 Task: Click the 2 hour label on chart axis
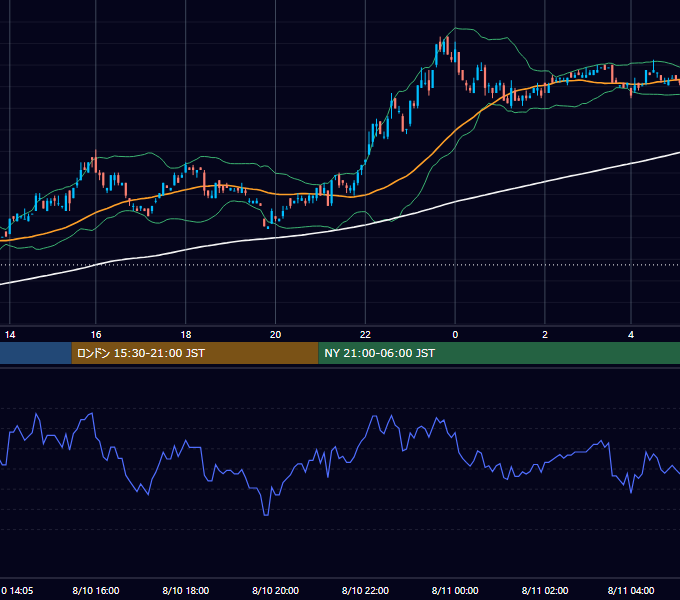tap(545, 335)
